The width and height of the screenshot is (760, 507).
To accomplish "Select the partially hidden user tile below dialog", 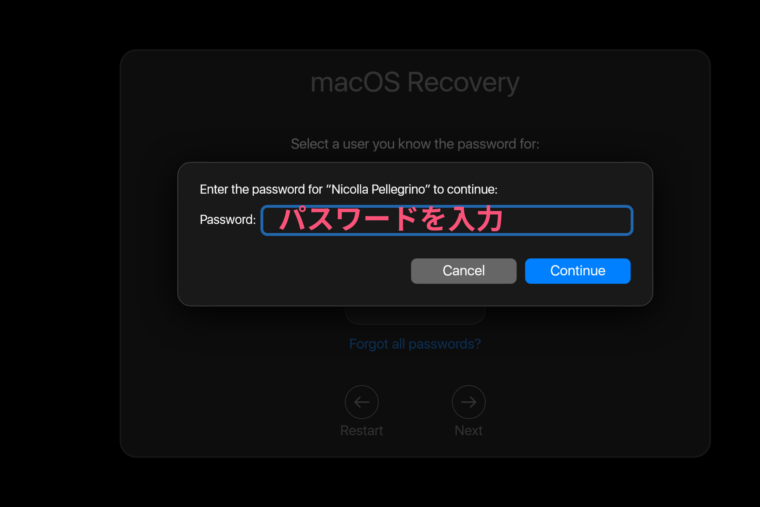I will coord(415,315).
